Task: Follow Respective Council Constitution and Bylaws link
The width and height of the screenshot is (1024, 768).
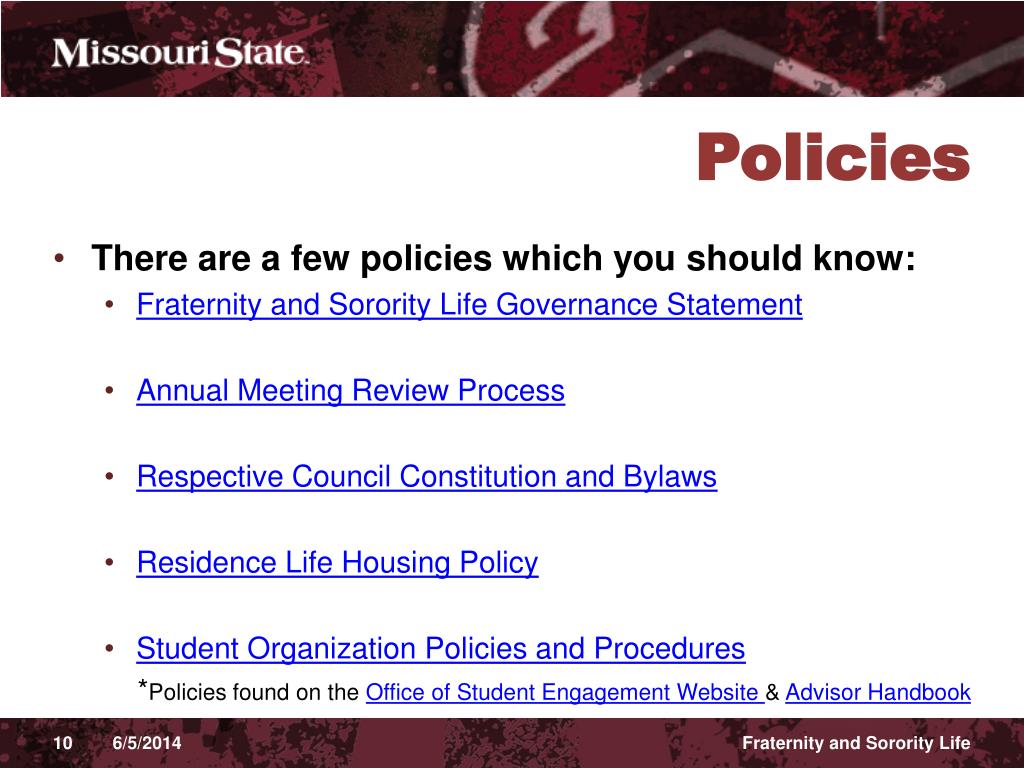Action: tap(426, 477)
